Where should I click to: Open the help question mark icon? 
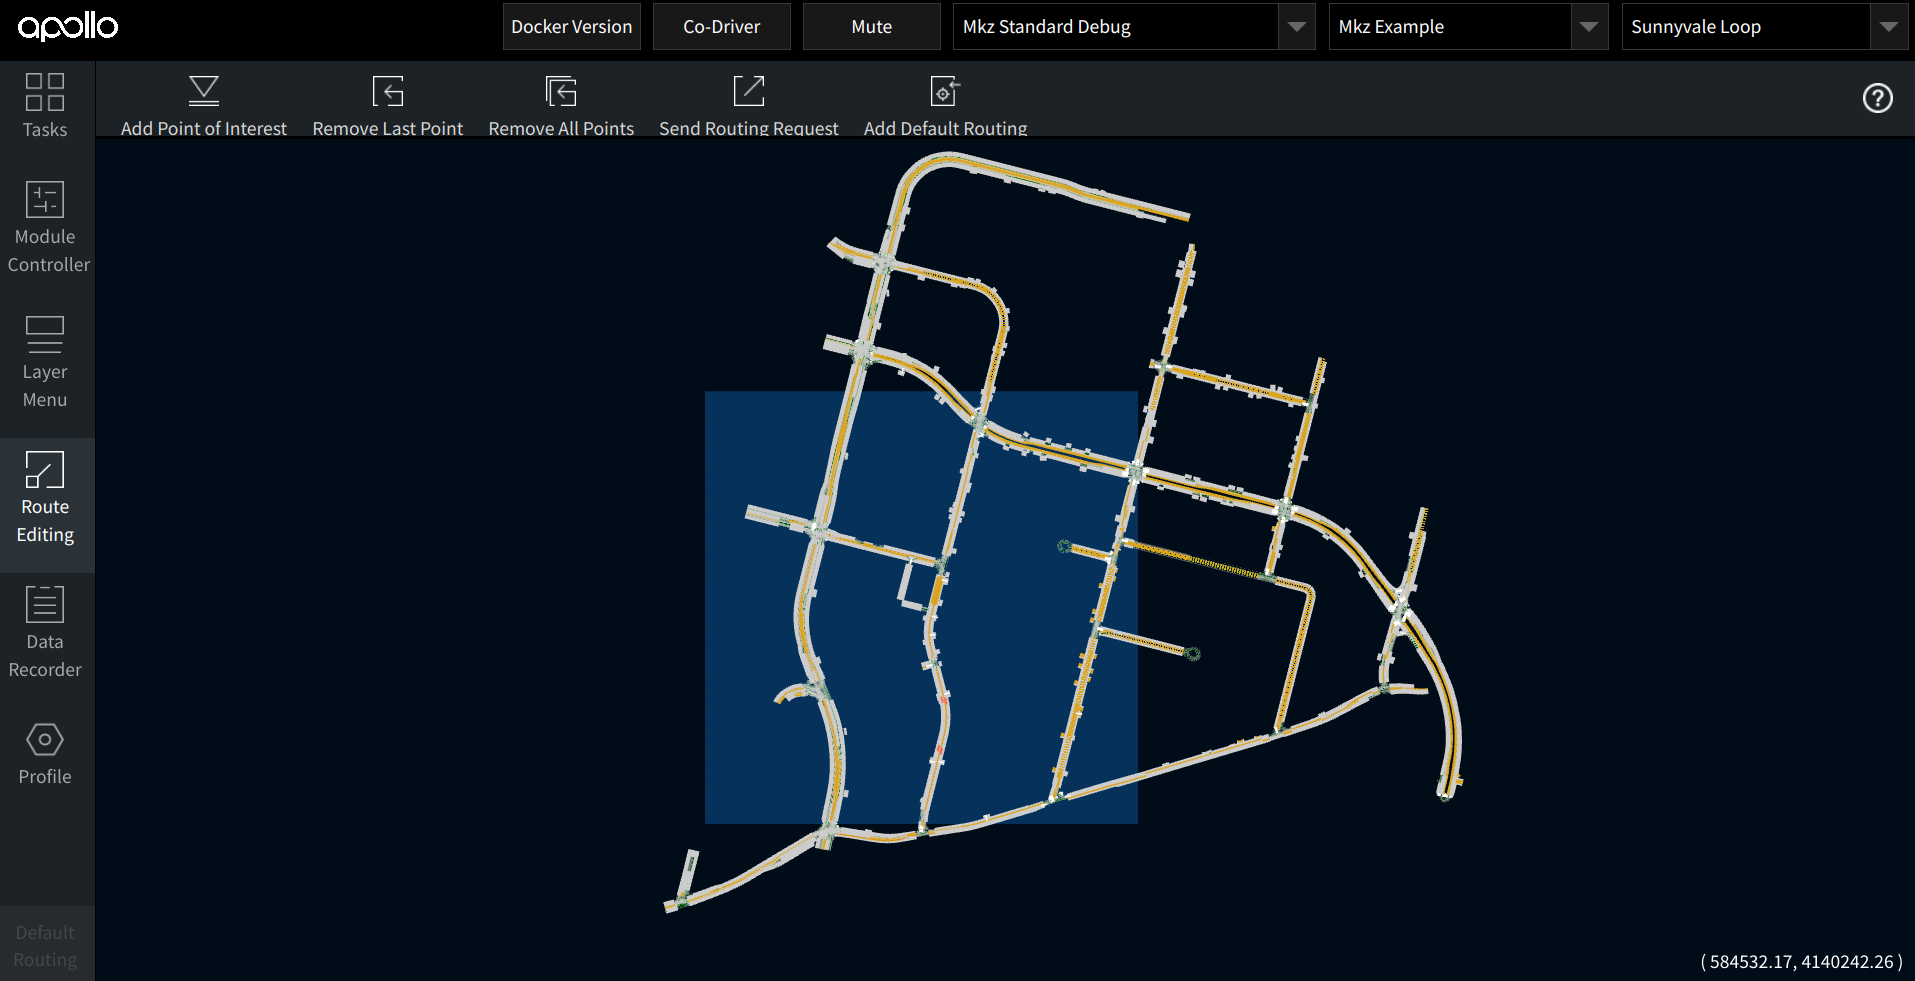[1878, 98]
